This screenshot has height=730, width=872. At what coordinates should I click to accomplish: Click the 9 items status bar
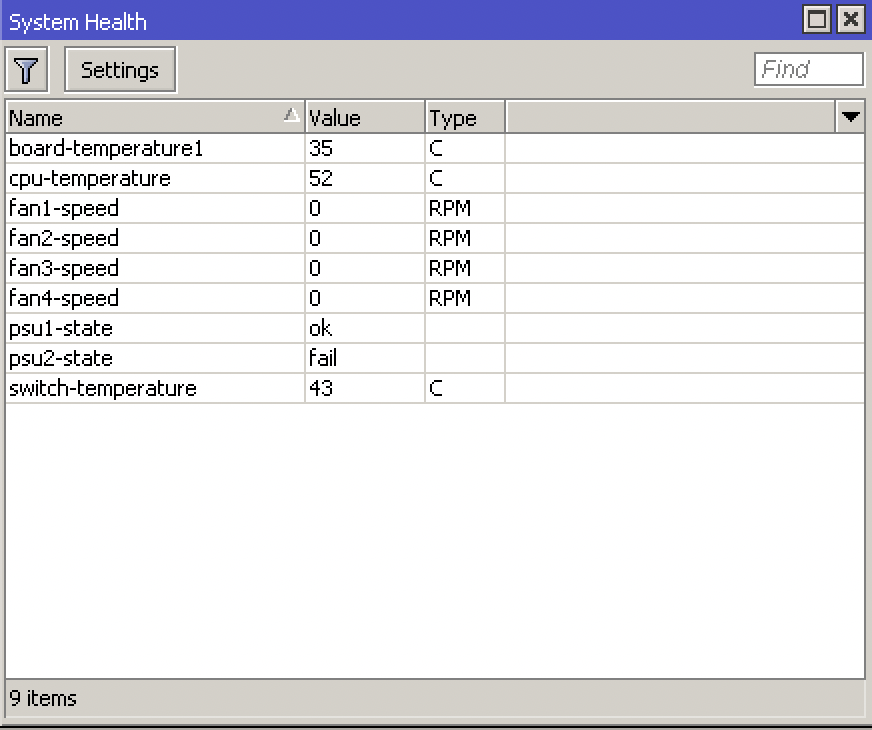point(42,698)
